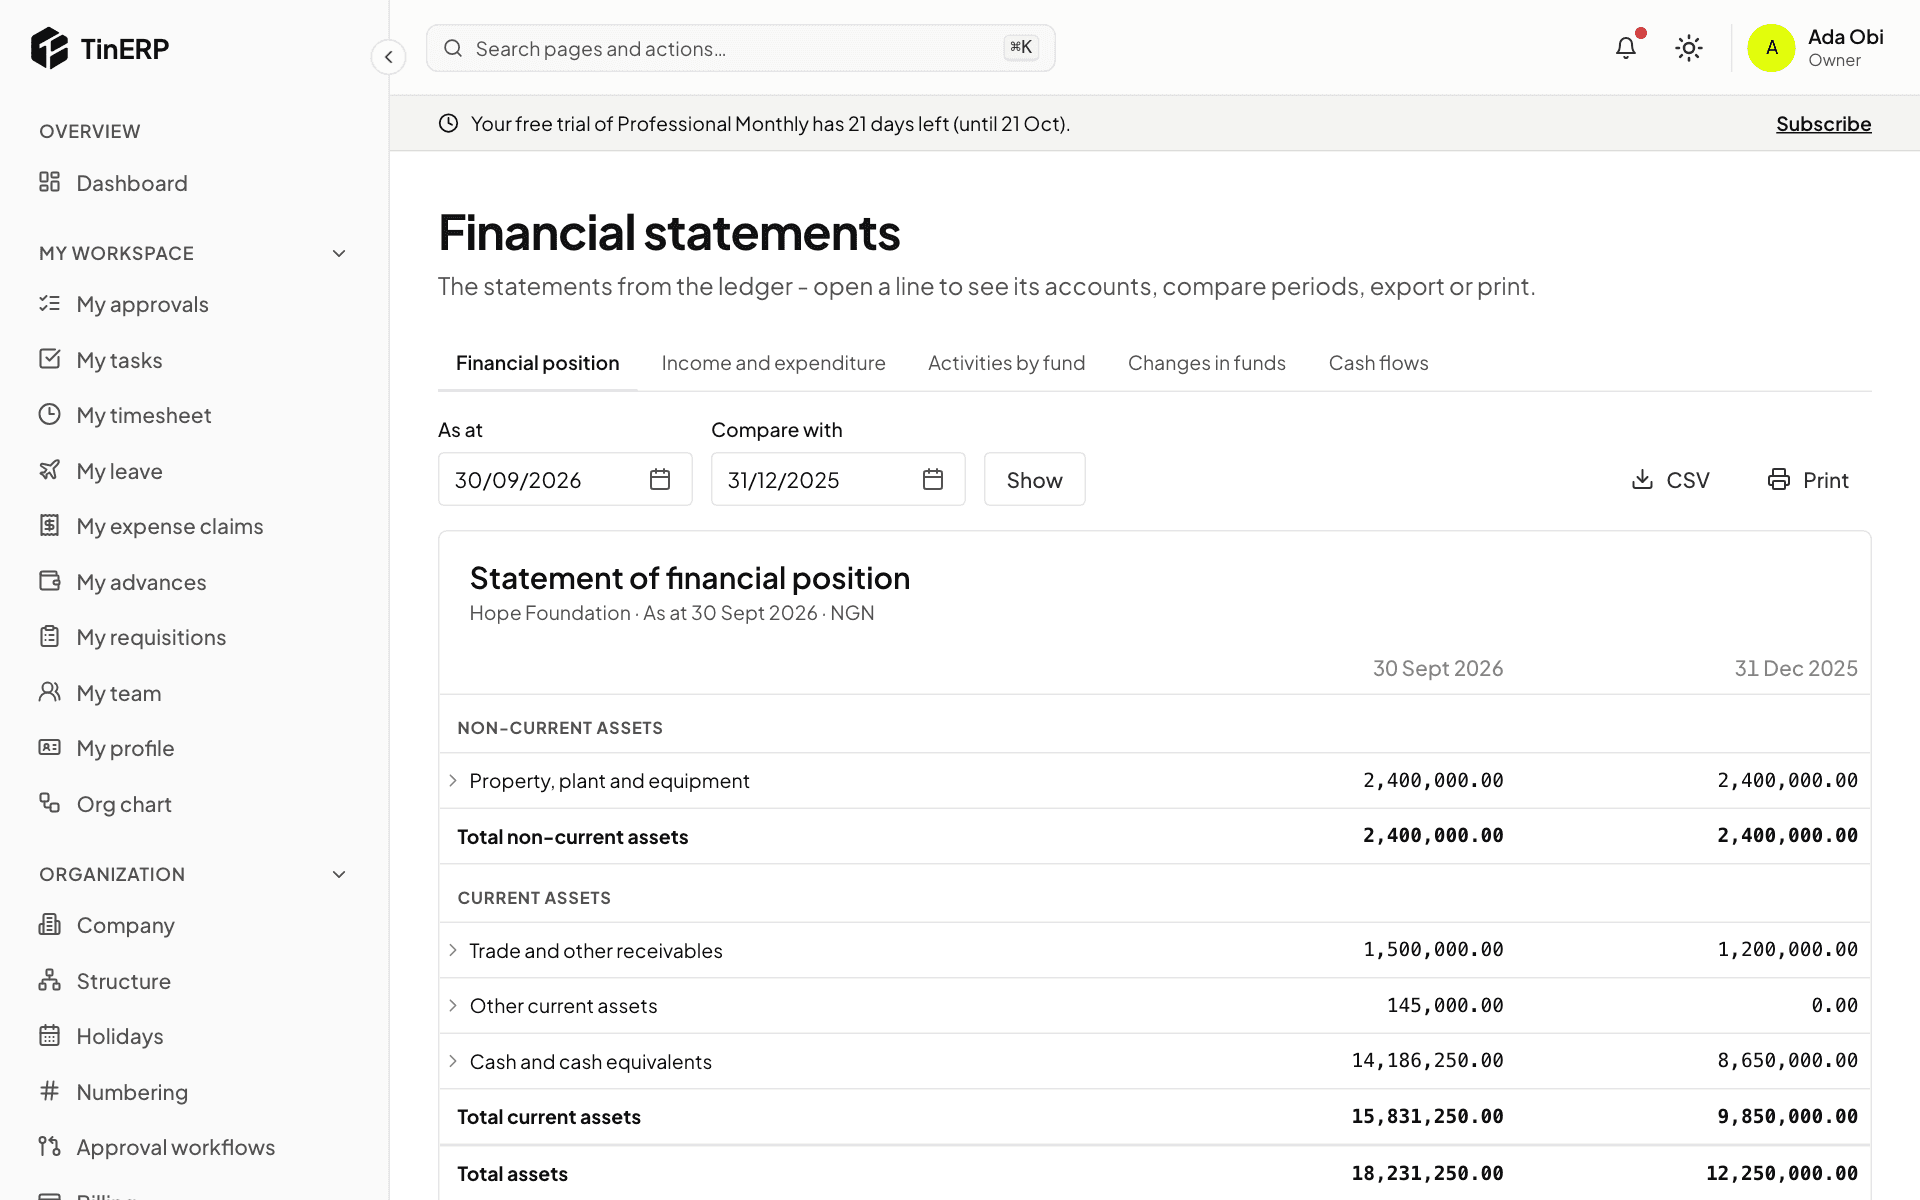Switch to Activities by fund tab
Screen dimensions: 1920x1200
click(x=1006, y=363)
